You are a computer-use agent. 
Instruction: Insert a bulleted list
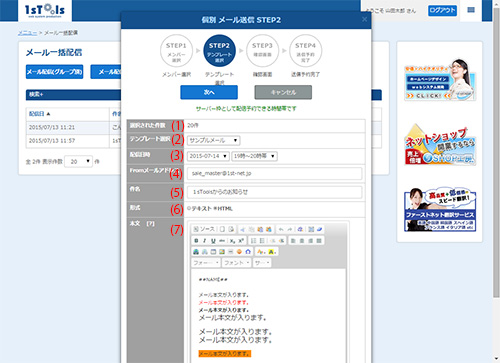click(262, 241)
